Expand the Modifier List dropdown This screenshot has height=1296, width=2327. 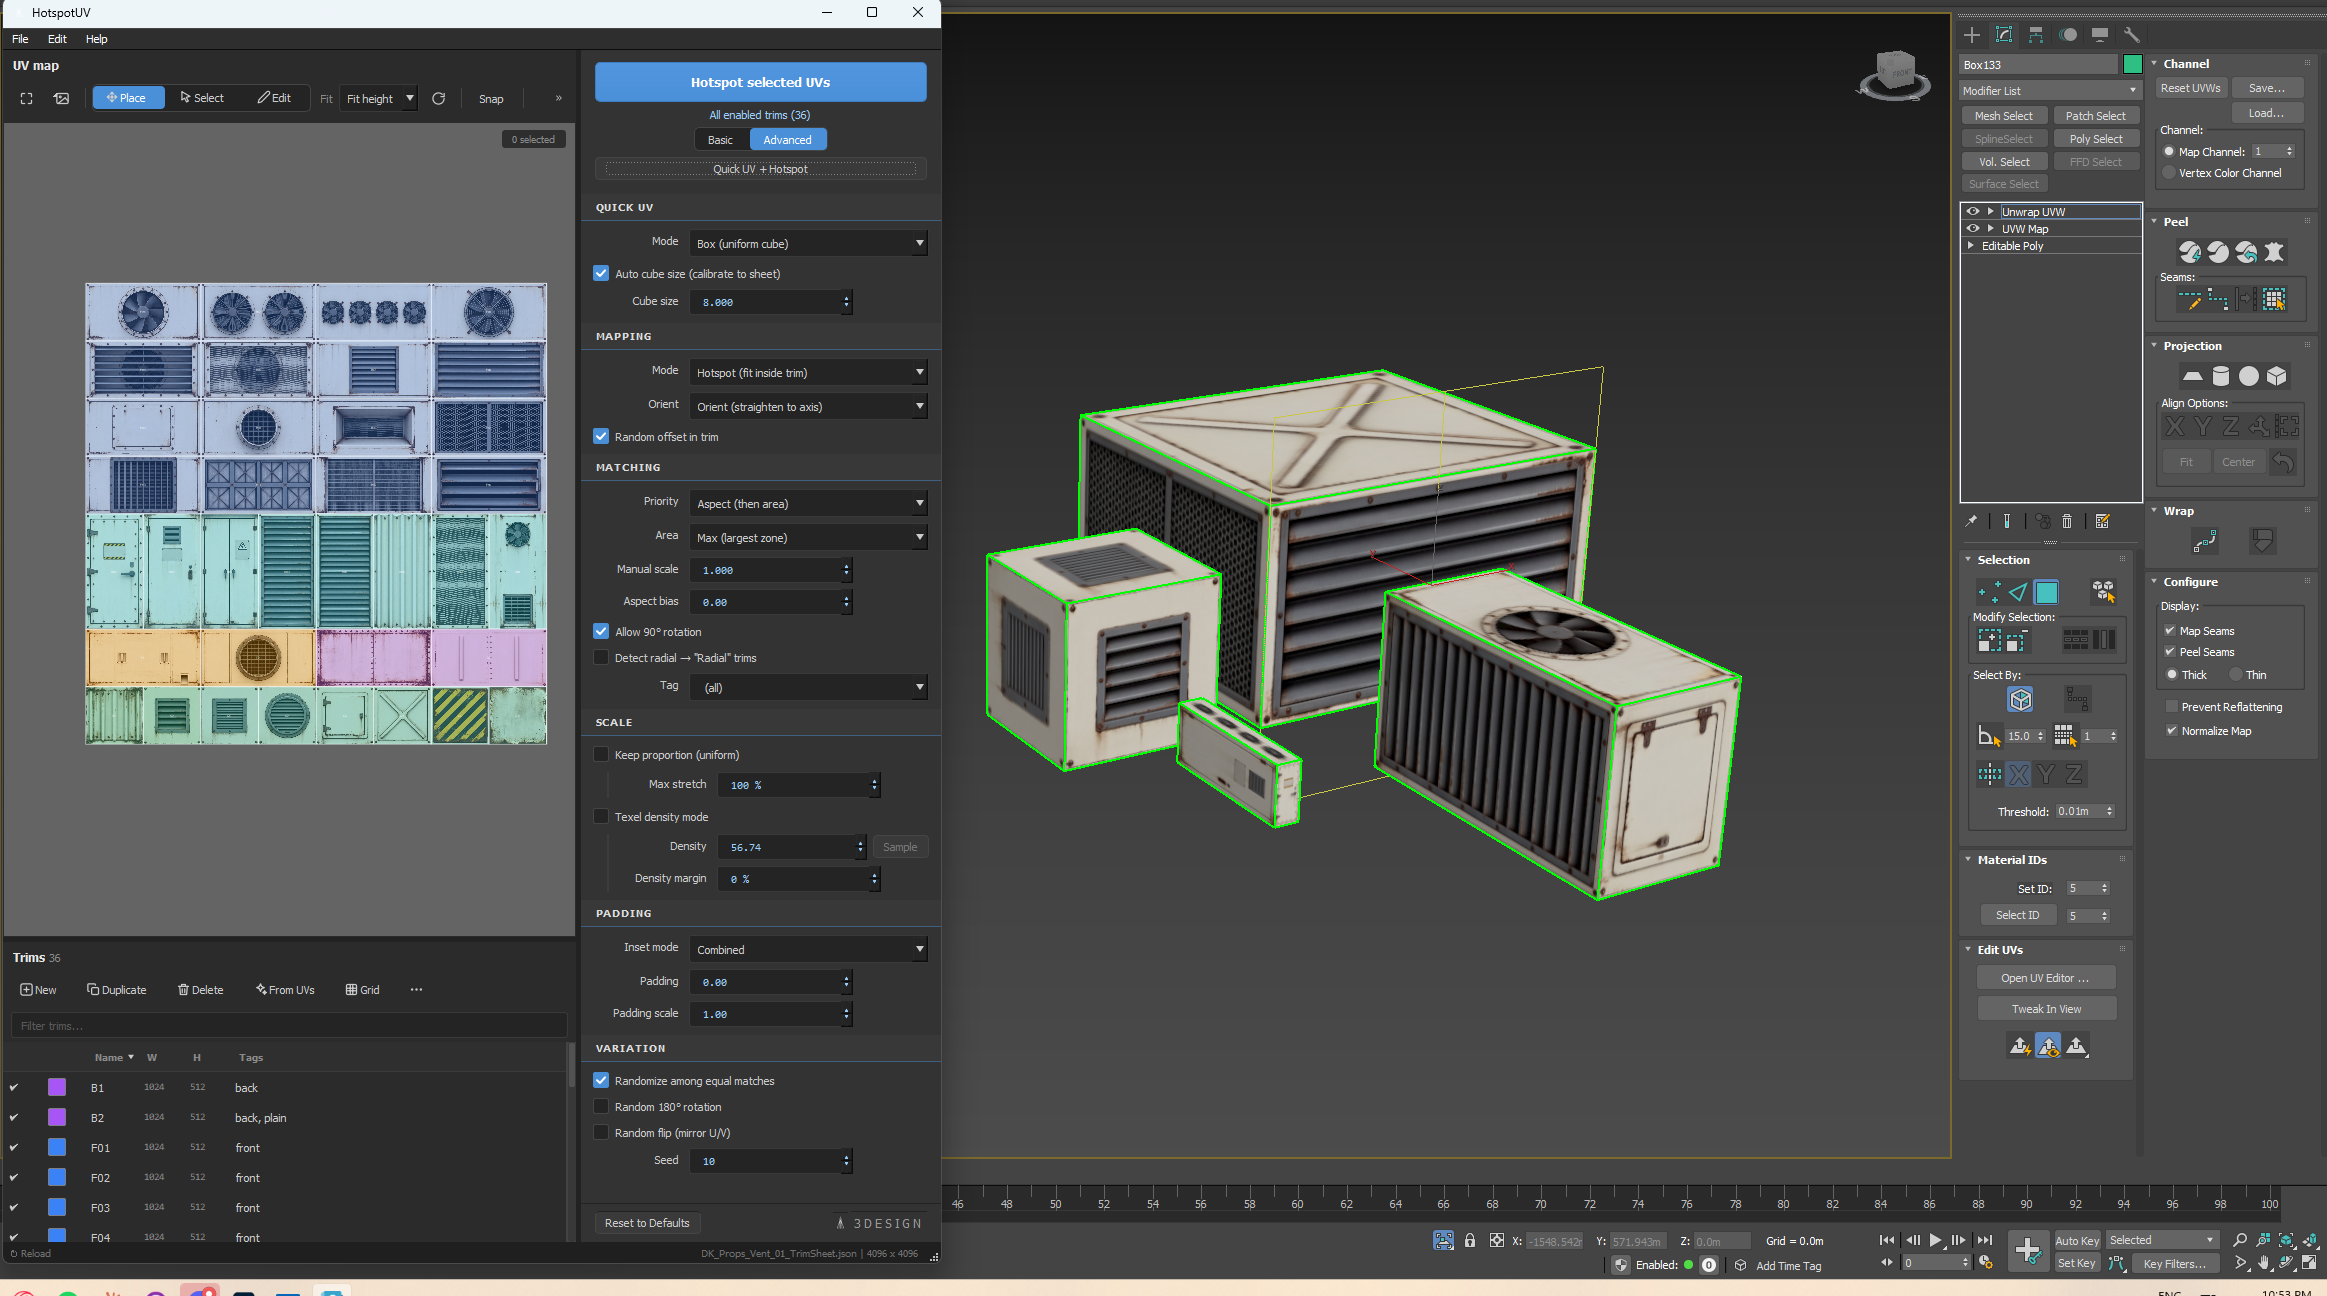click(x=2050, y=90)
